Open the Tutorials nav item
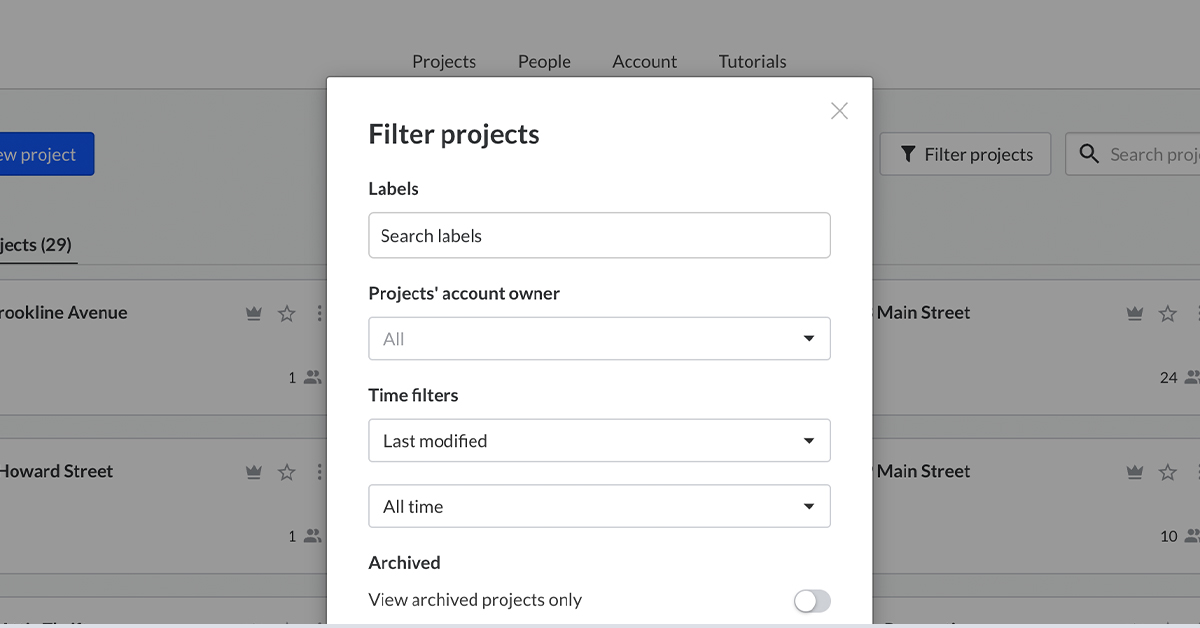 (x=752, y=62)
